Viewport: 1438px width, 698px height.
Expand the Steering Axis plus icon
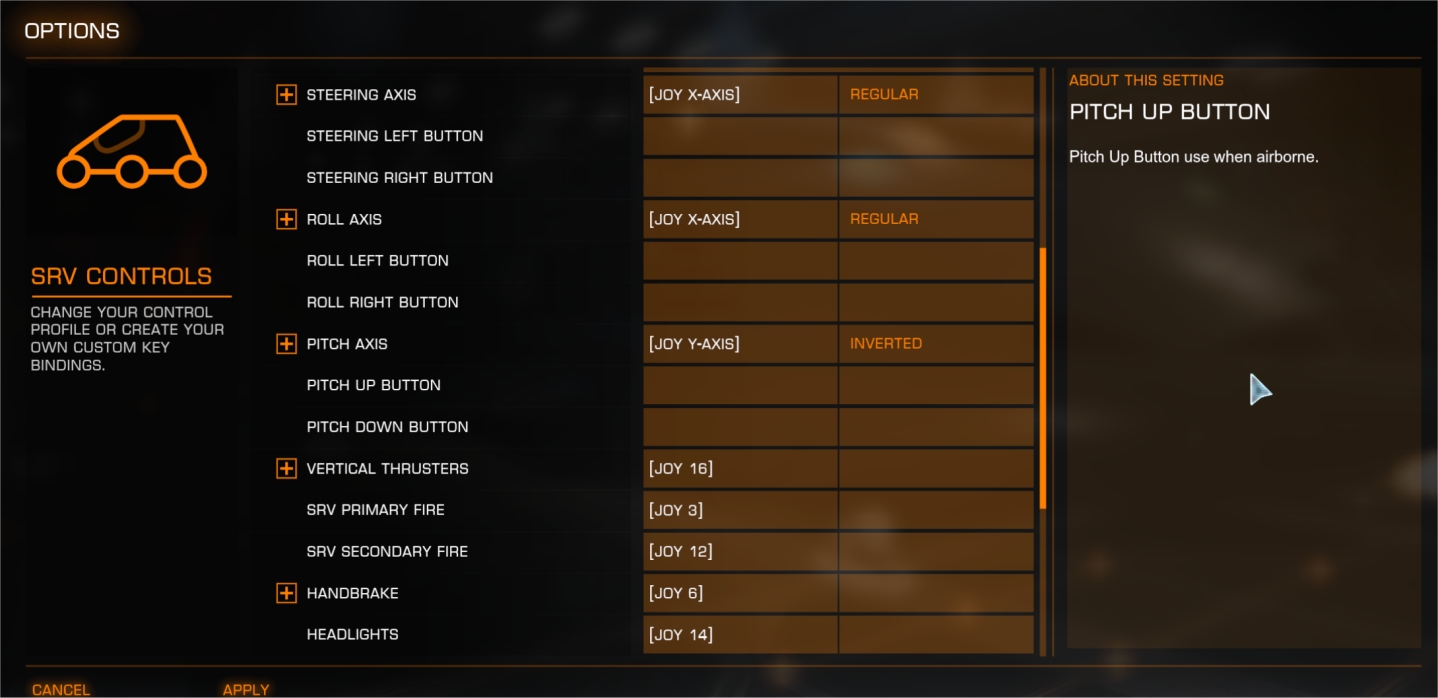coord(286,95)
